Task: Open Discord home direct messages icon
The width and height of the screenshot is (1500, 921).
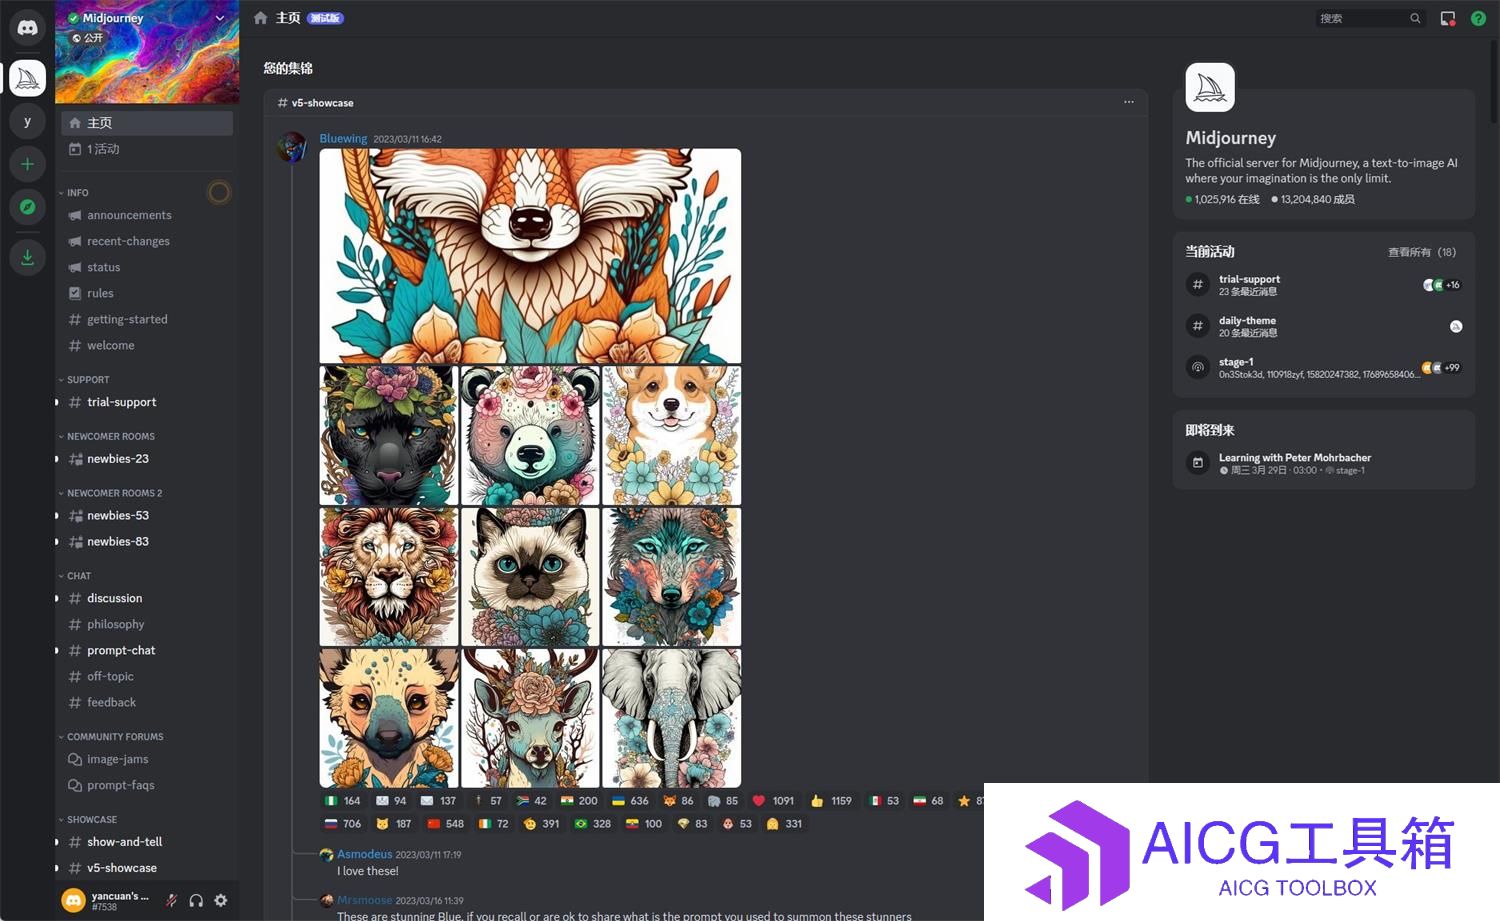Action: pos(27,27)
